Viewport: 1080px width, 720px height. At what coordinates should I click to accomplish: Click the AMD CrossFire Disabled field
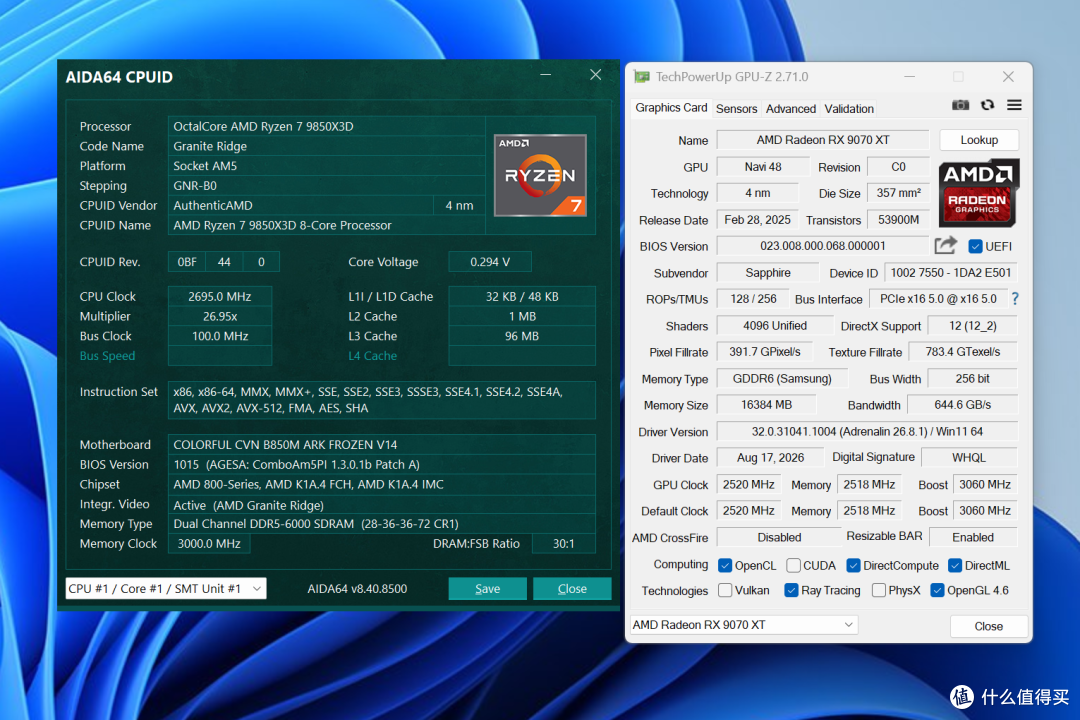click(x=779, y=537)
